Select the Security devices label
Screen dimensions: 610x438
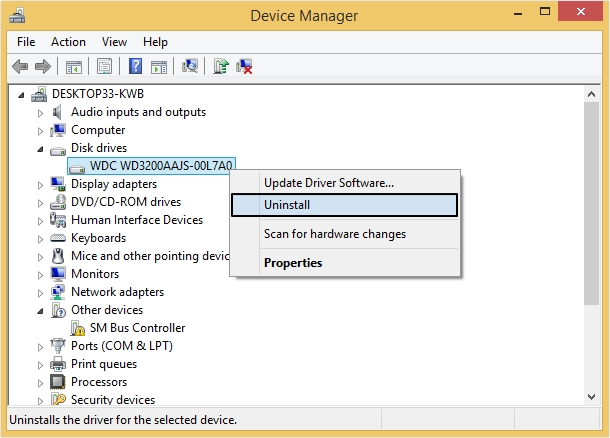pyautogui.click(x=113, y=399)
